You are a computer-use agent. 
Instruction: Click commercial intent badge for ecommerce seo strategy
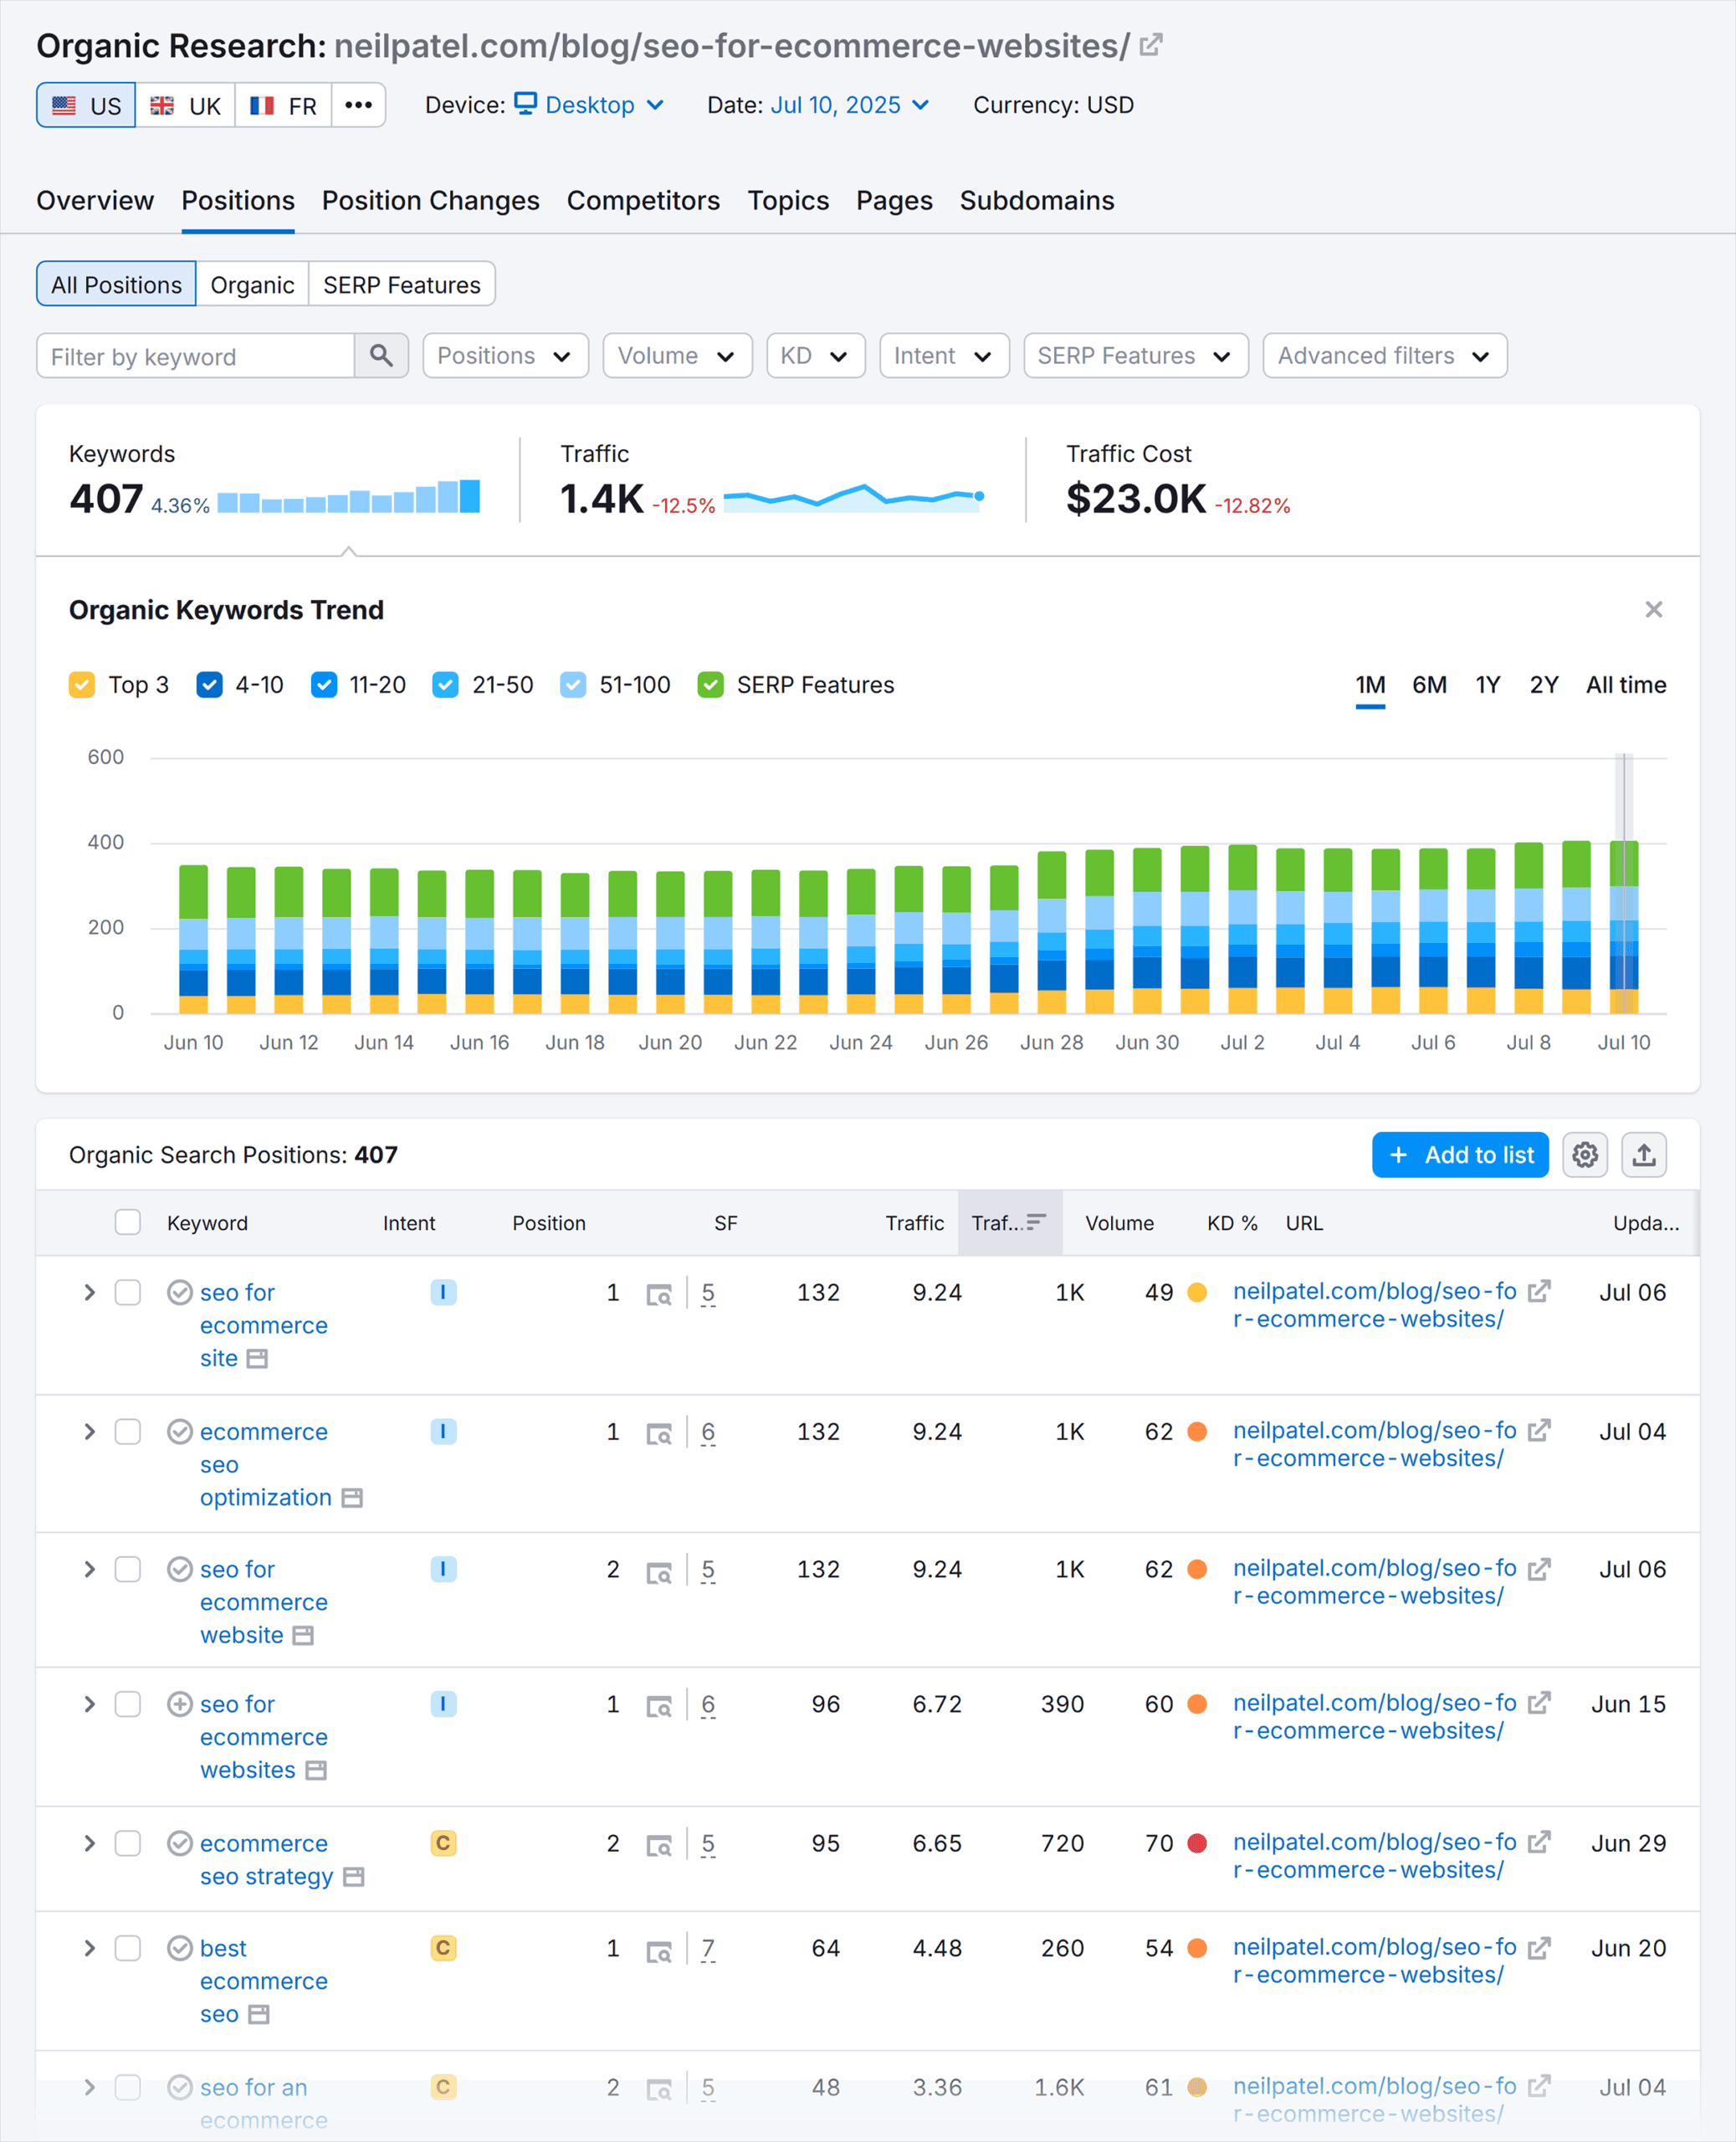tap(443, 1843)
